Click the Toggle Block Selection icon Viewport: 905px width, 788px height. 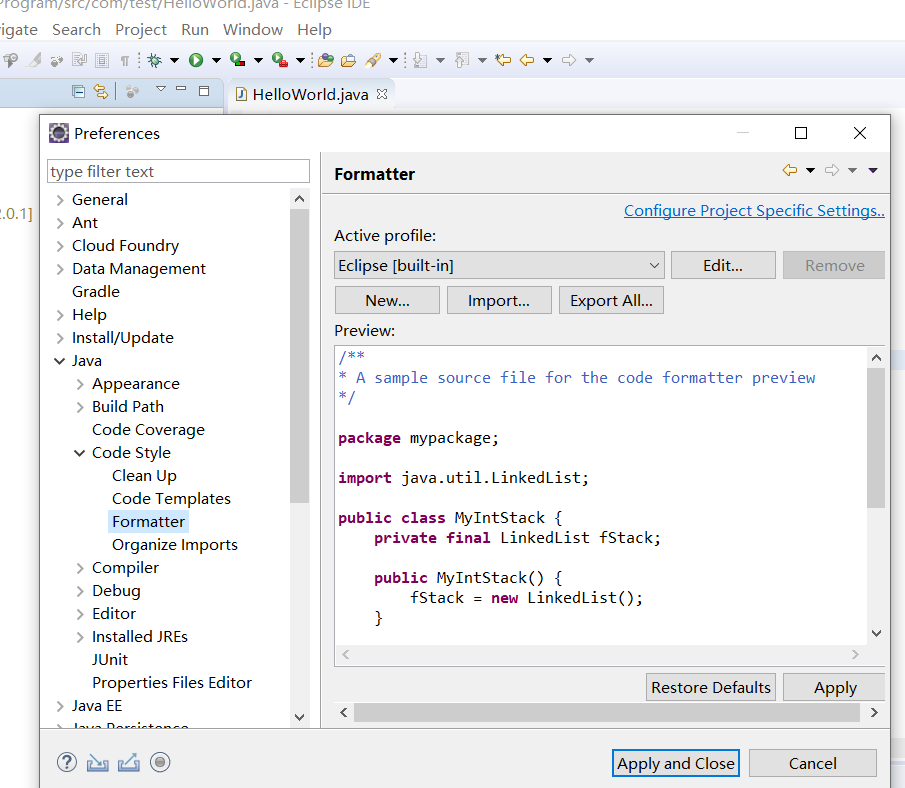[102, 60]
